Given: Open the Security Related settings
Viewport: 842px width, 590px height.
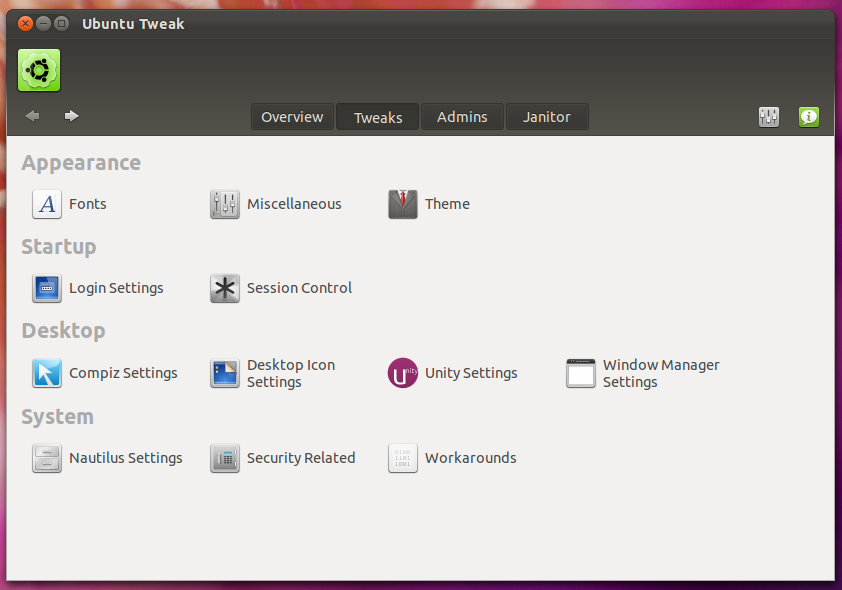Looking at the screenshot, I should [x=302, y=458].
